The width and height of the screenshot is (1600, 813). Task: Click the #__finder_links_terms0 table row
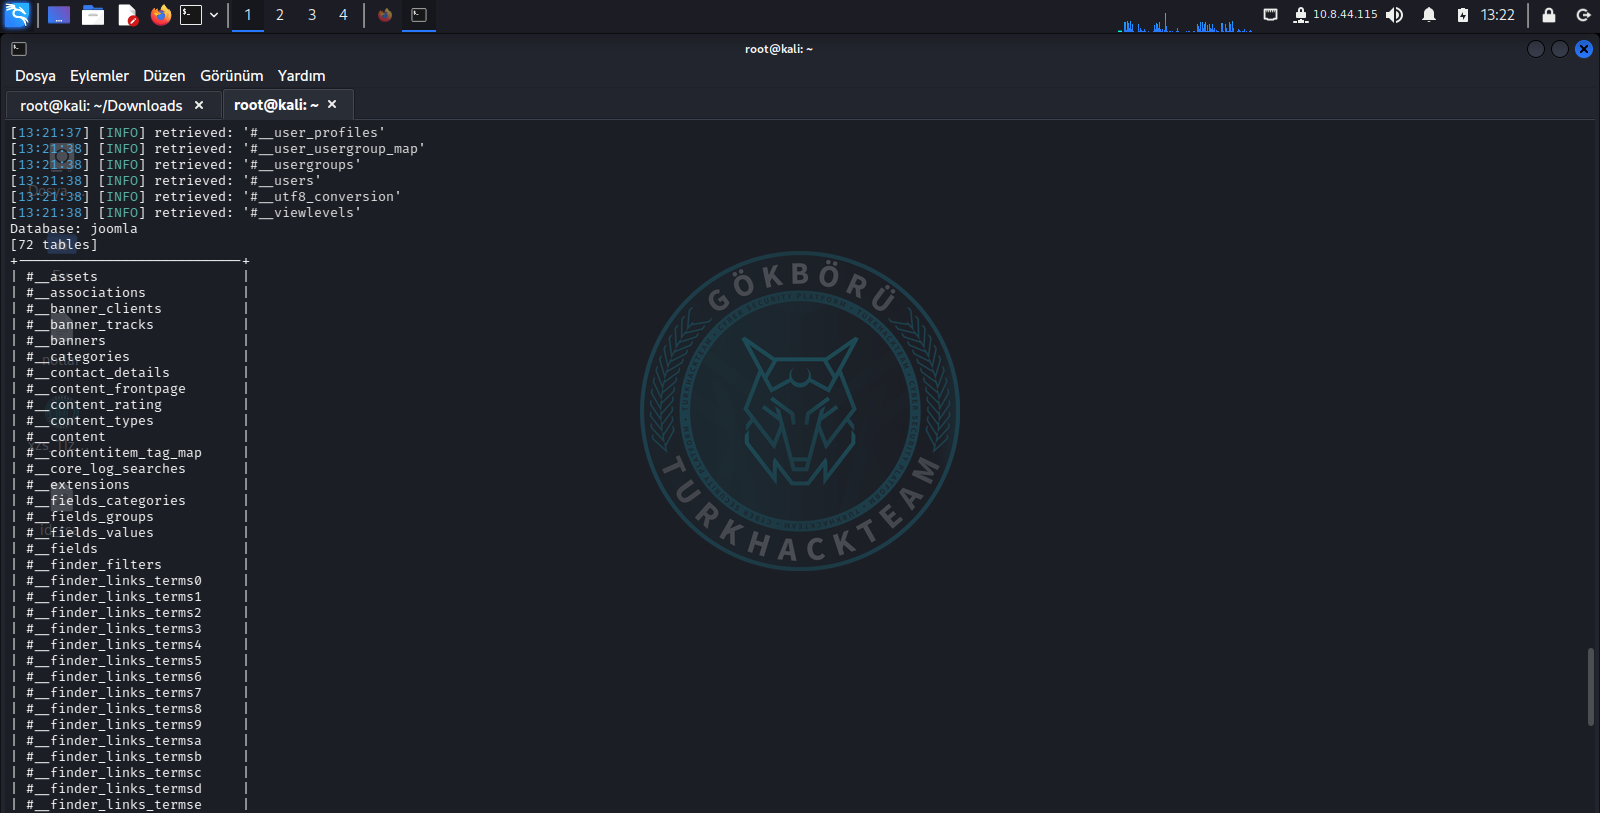[x=129, y=581]
